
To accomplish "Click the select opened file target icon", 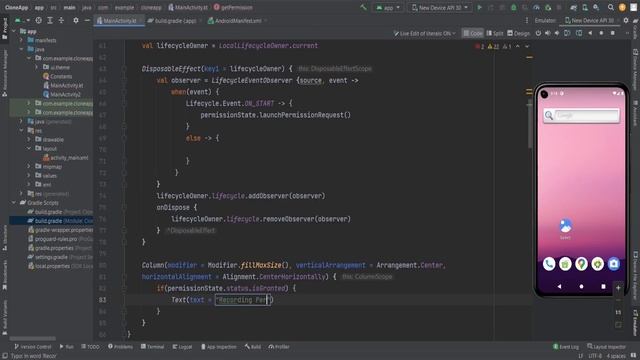I will [38, 20].
